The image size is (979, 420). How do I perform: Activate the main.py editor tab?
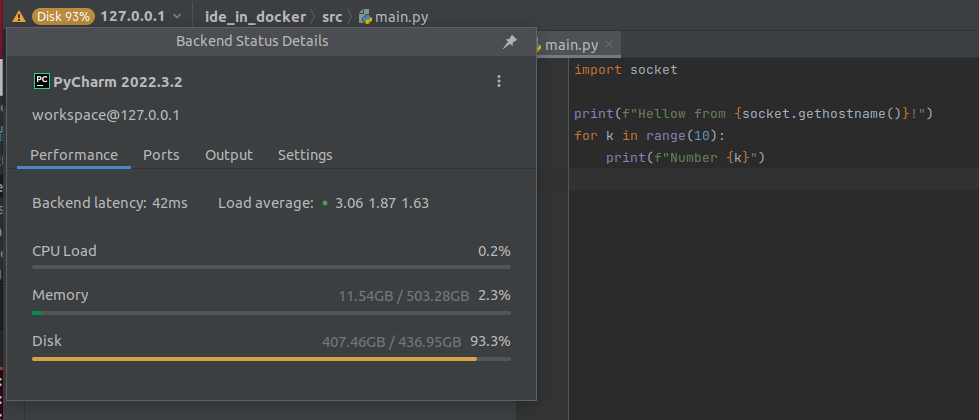tap(570, 45)
